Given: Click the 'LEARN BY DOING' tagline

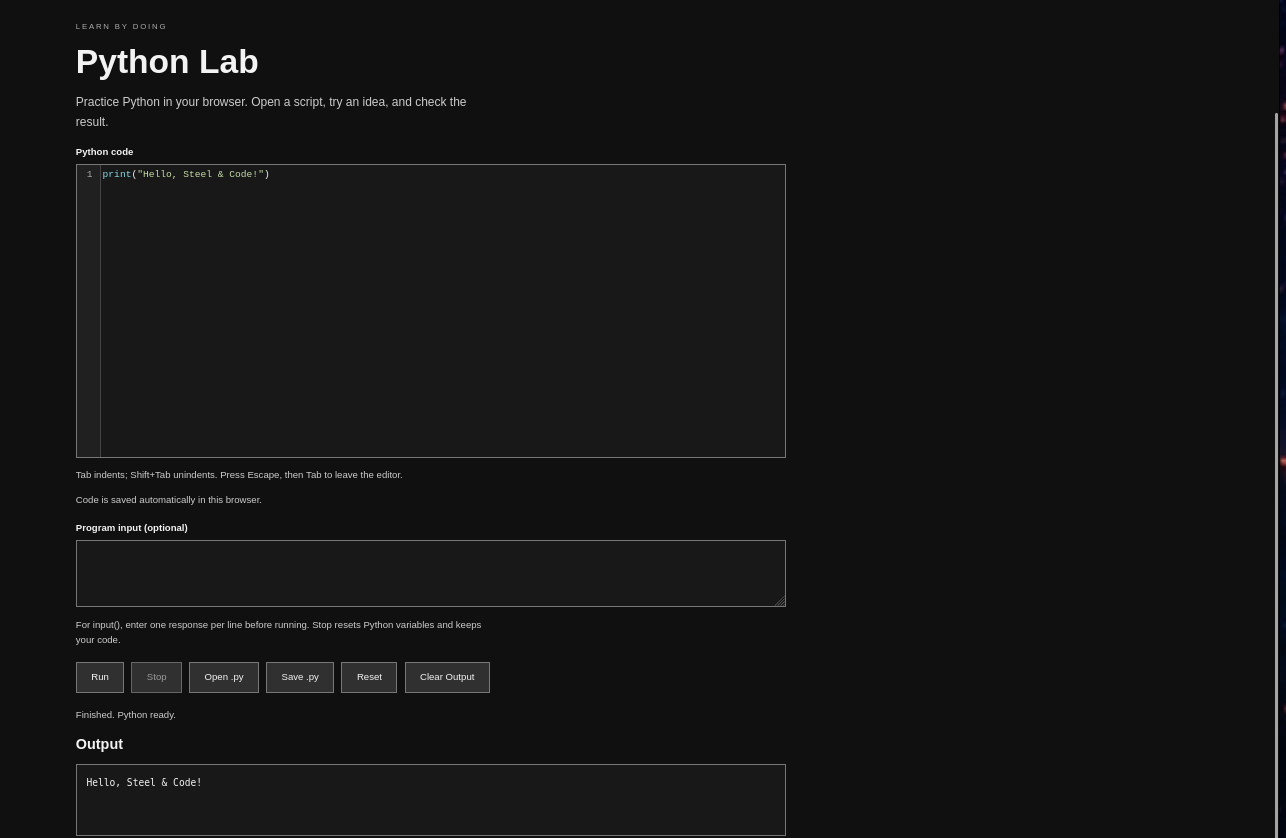Looking at the screenshot, I should pos(121,27).
